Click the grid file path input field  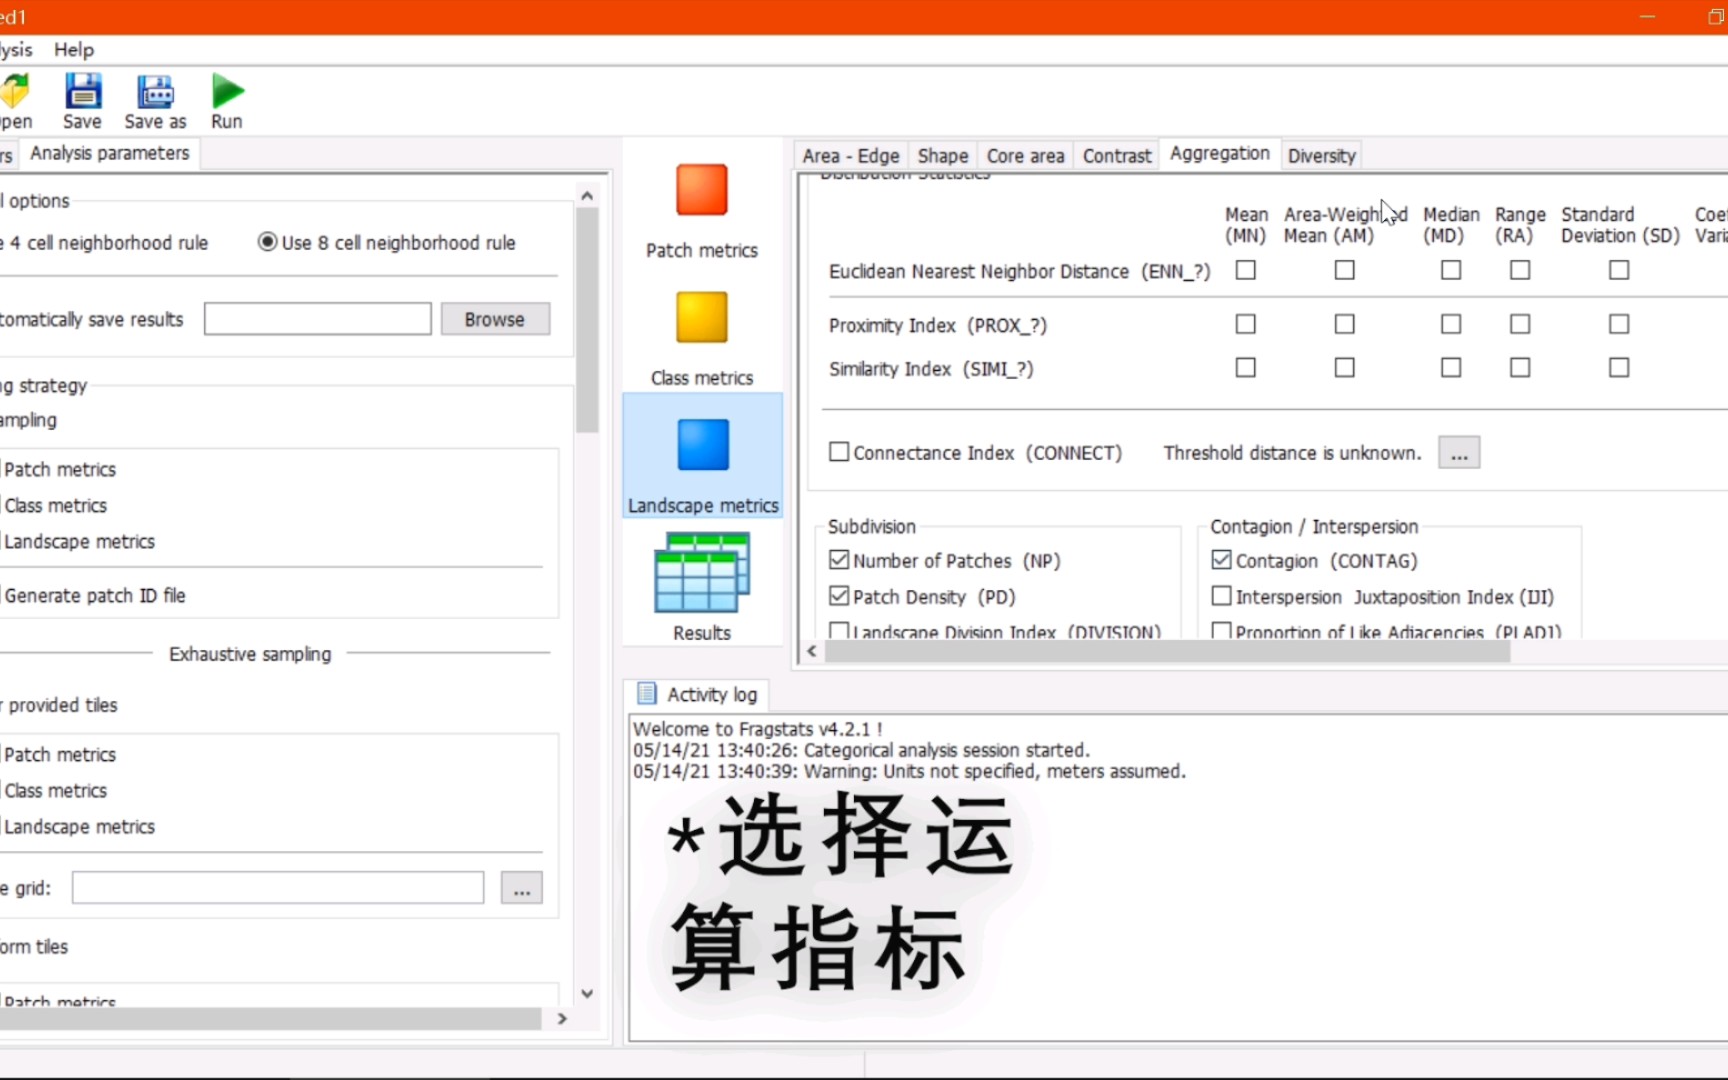click(275, 887)
